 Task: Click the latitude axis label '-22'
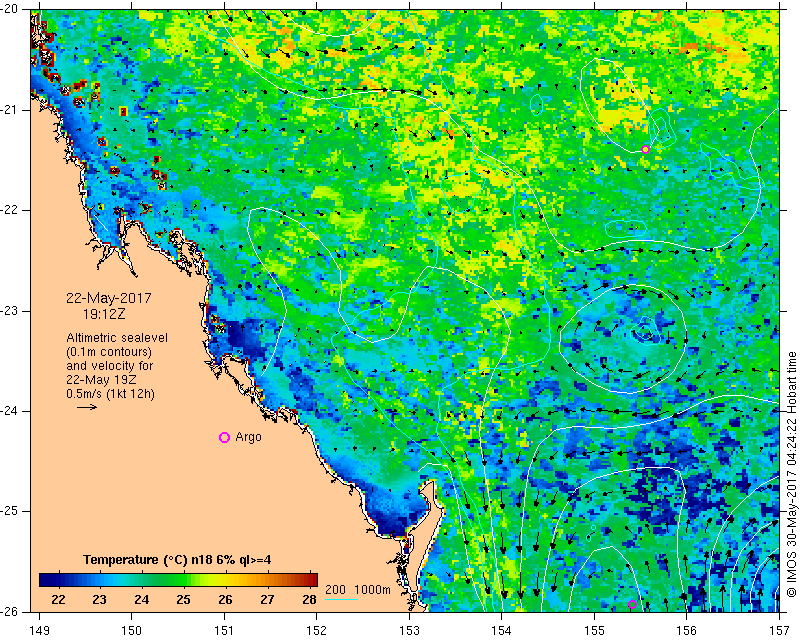click(9, 210)
